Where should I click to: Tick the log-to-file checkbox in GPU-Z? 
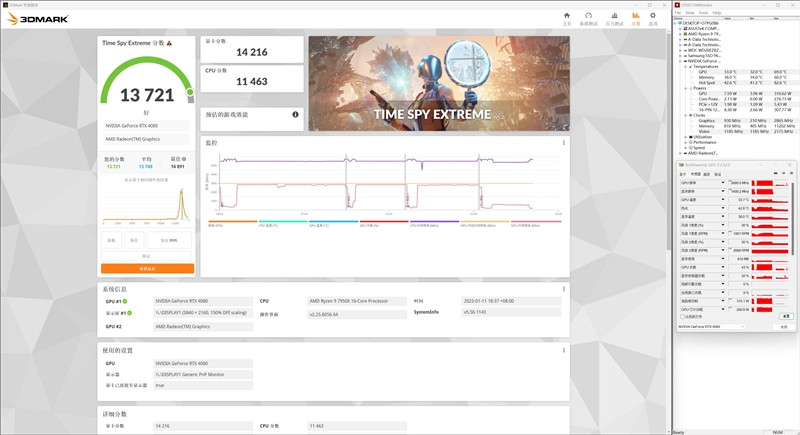(x=682, y=317)
